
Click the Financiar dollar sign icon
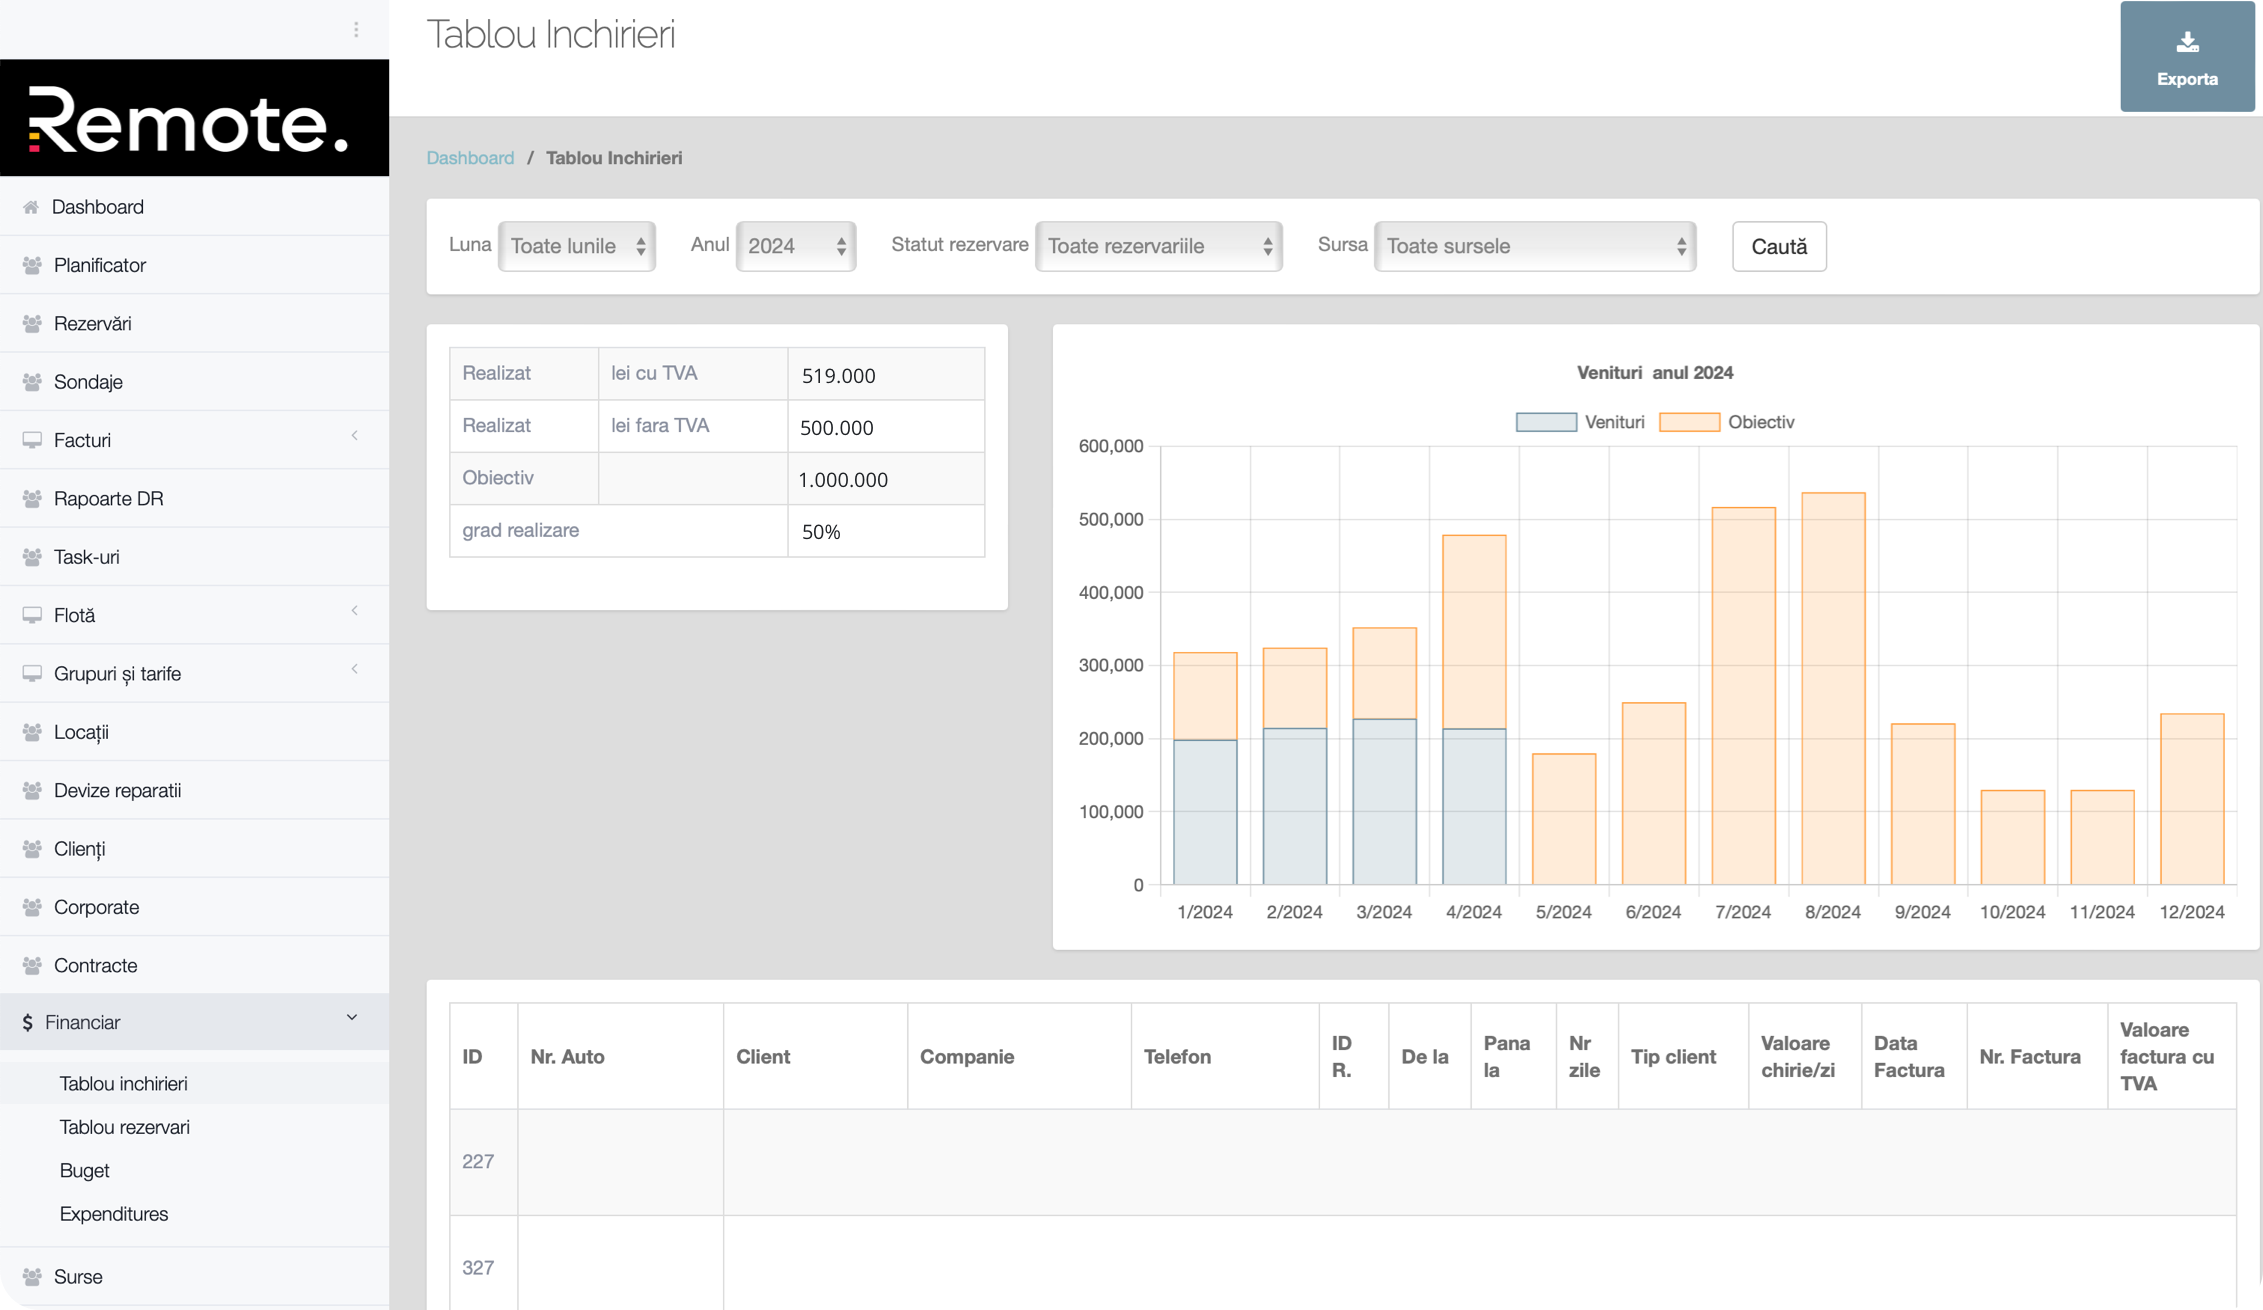[x=27, y=1022]
